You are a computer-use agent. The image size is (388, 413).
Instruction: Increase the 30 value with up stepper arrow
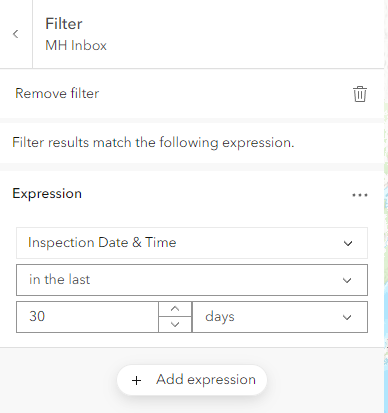click(175, 309)
